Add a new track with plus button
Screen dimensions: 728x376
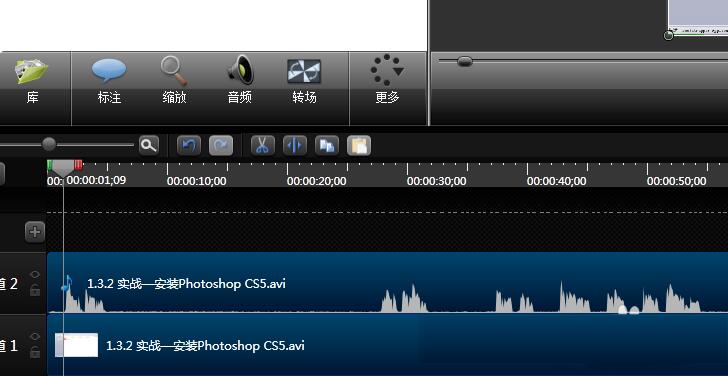tap(35, 232)
